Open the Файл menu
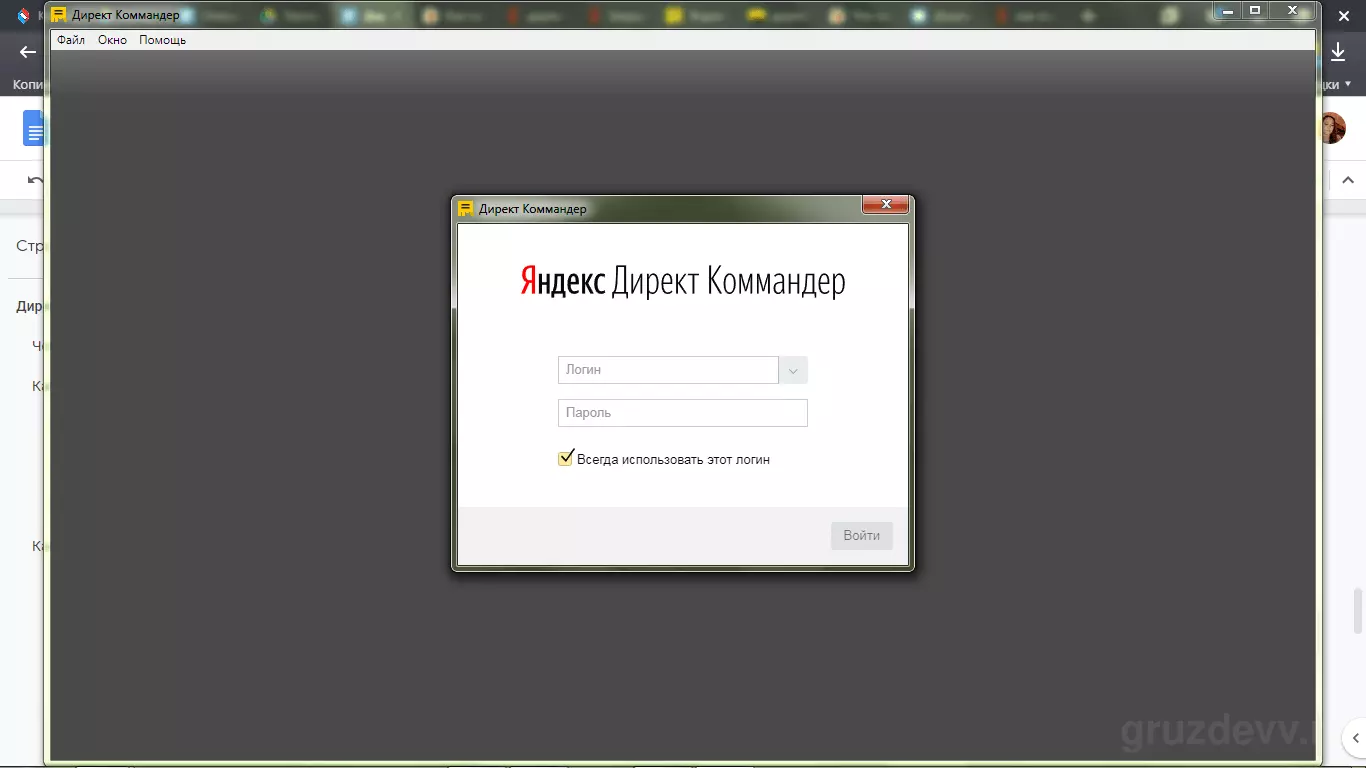The height and width of the screenshot is (768, 1366). [71, 40]
